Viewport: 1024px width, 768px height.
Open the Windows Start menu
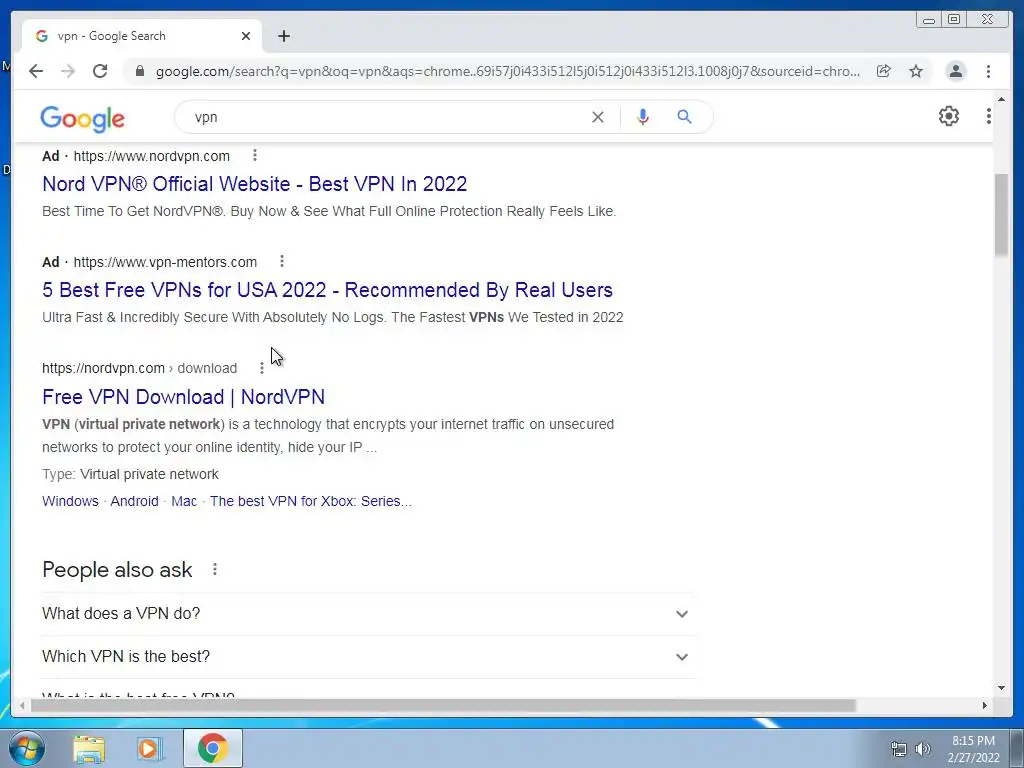[x=26, y=748]
